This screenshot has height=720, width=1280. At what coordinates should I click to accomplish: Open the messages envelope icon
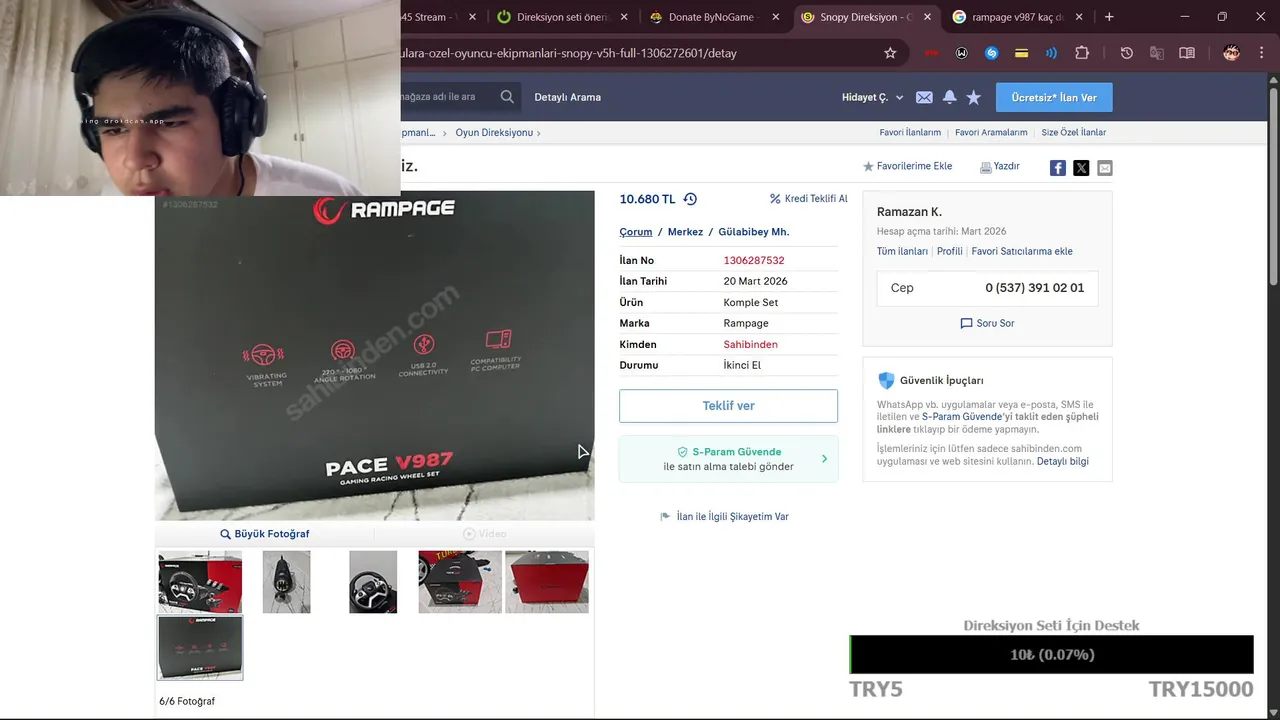click(x=924, y=97)
